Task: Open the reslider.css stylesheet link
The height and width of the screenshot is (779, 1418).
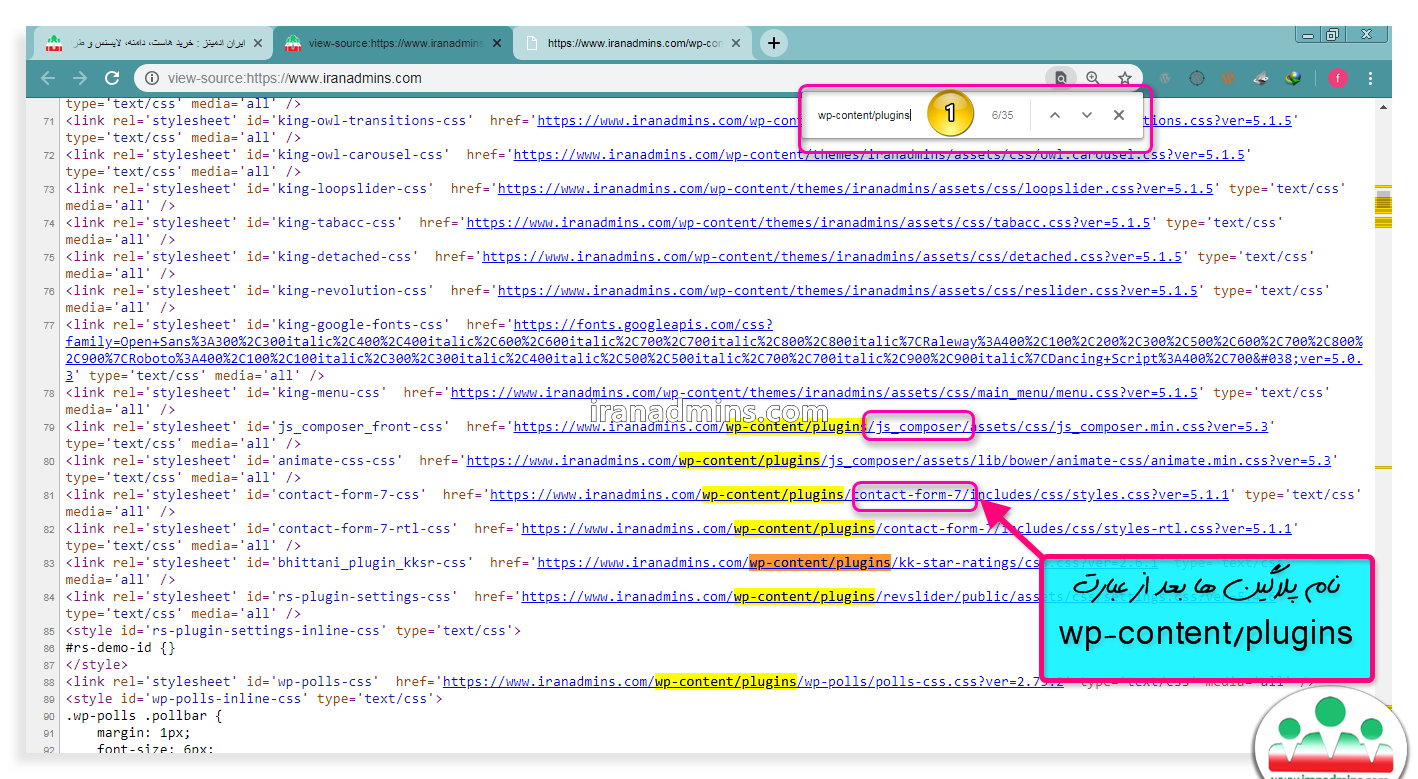Action: (848, 290)
